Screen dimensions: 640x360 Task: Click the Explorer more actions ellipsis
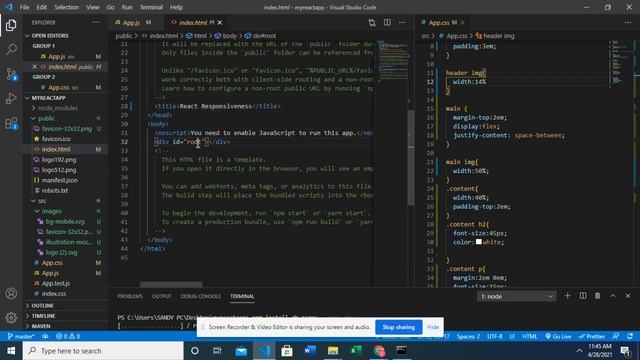[96, 22]
